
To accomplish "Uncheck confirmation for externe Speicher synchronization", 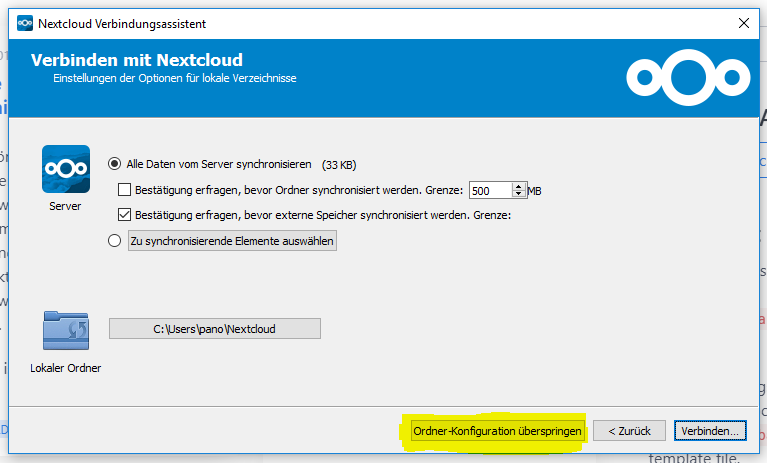I will coord(125,214).
